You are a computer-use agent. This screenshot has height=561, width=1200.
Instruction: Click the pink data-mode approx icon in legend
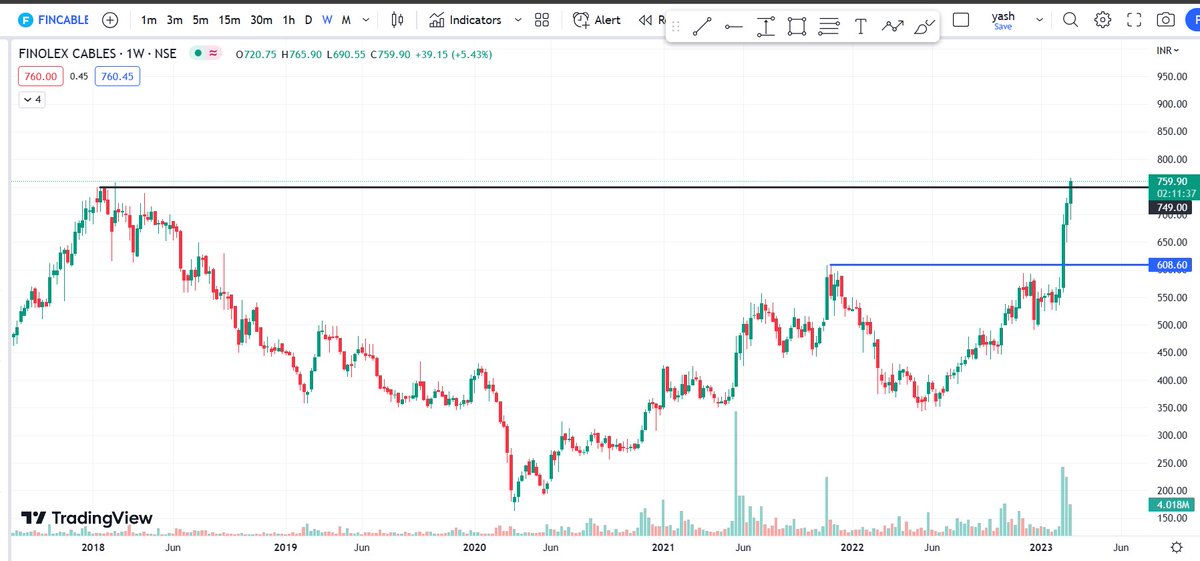[214, 54]
